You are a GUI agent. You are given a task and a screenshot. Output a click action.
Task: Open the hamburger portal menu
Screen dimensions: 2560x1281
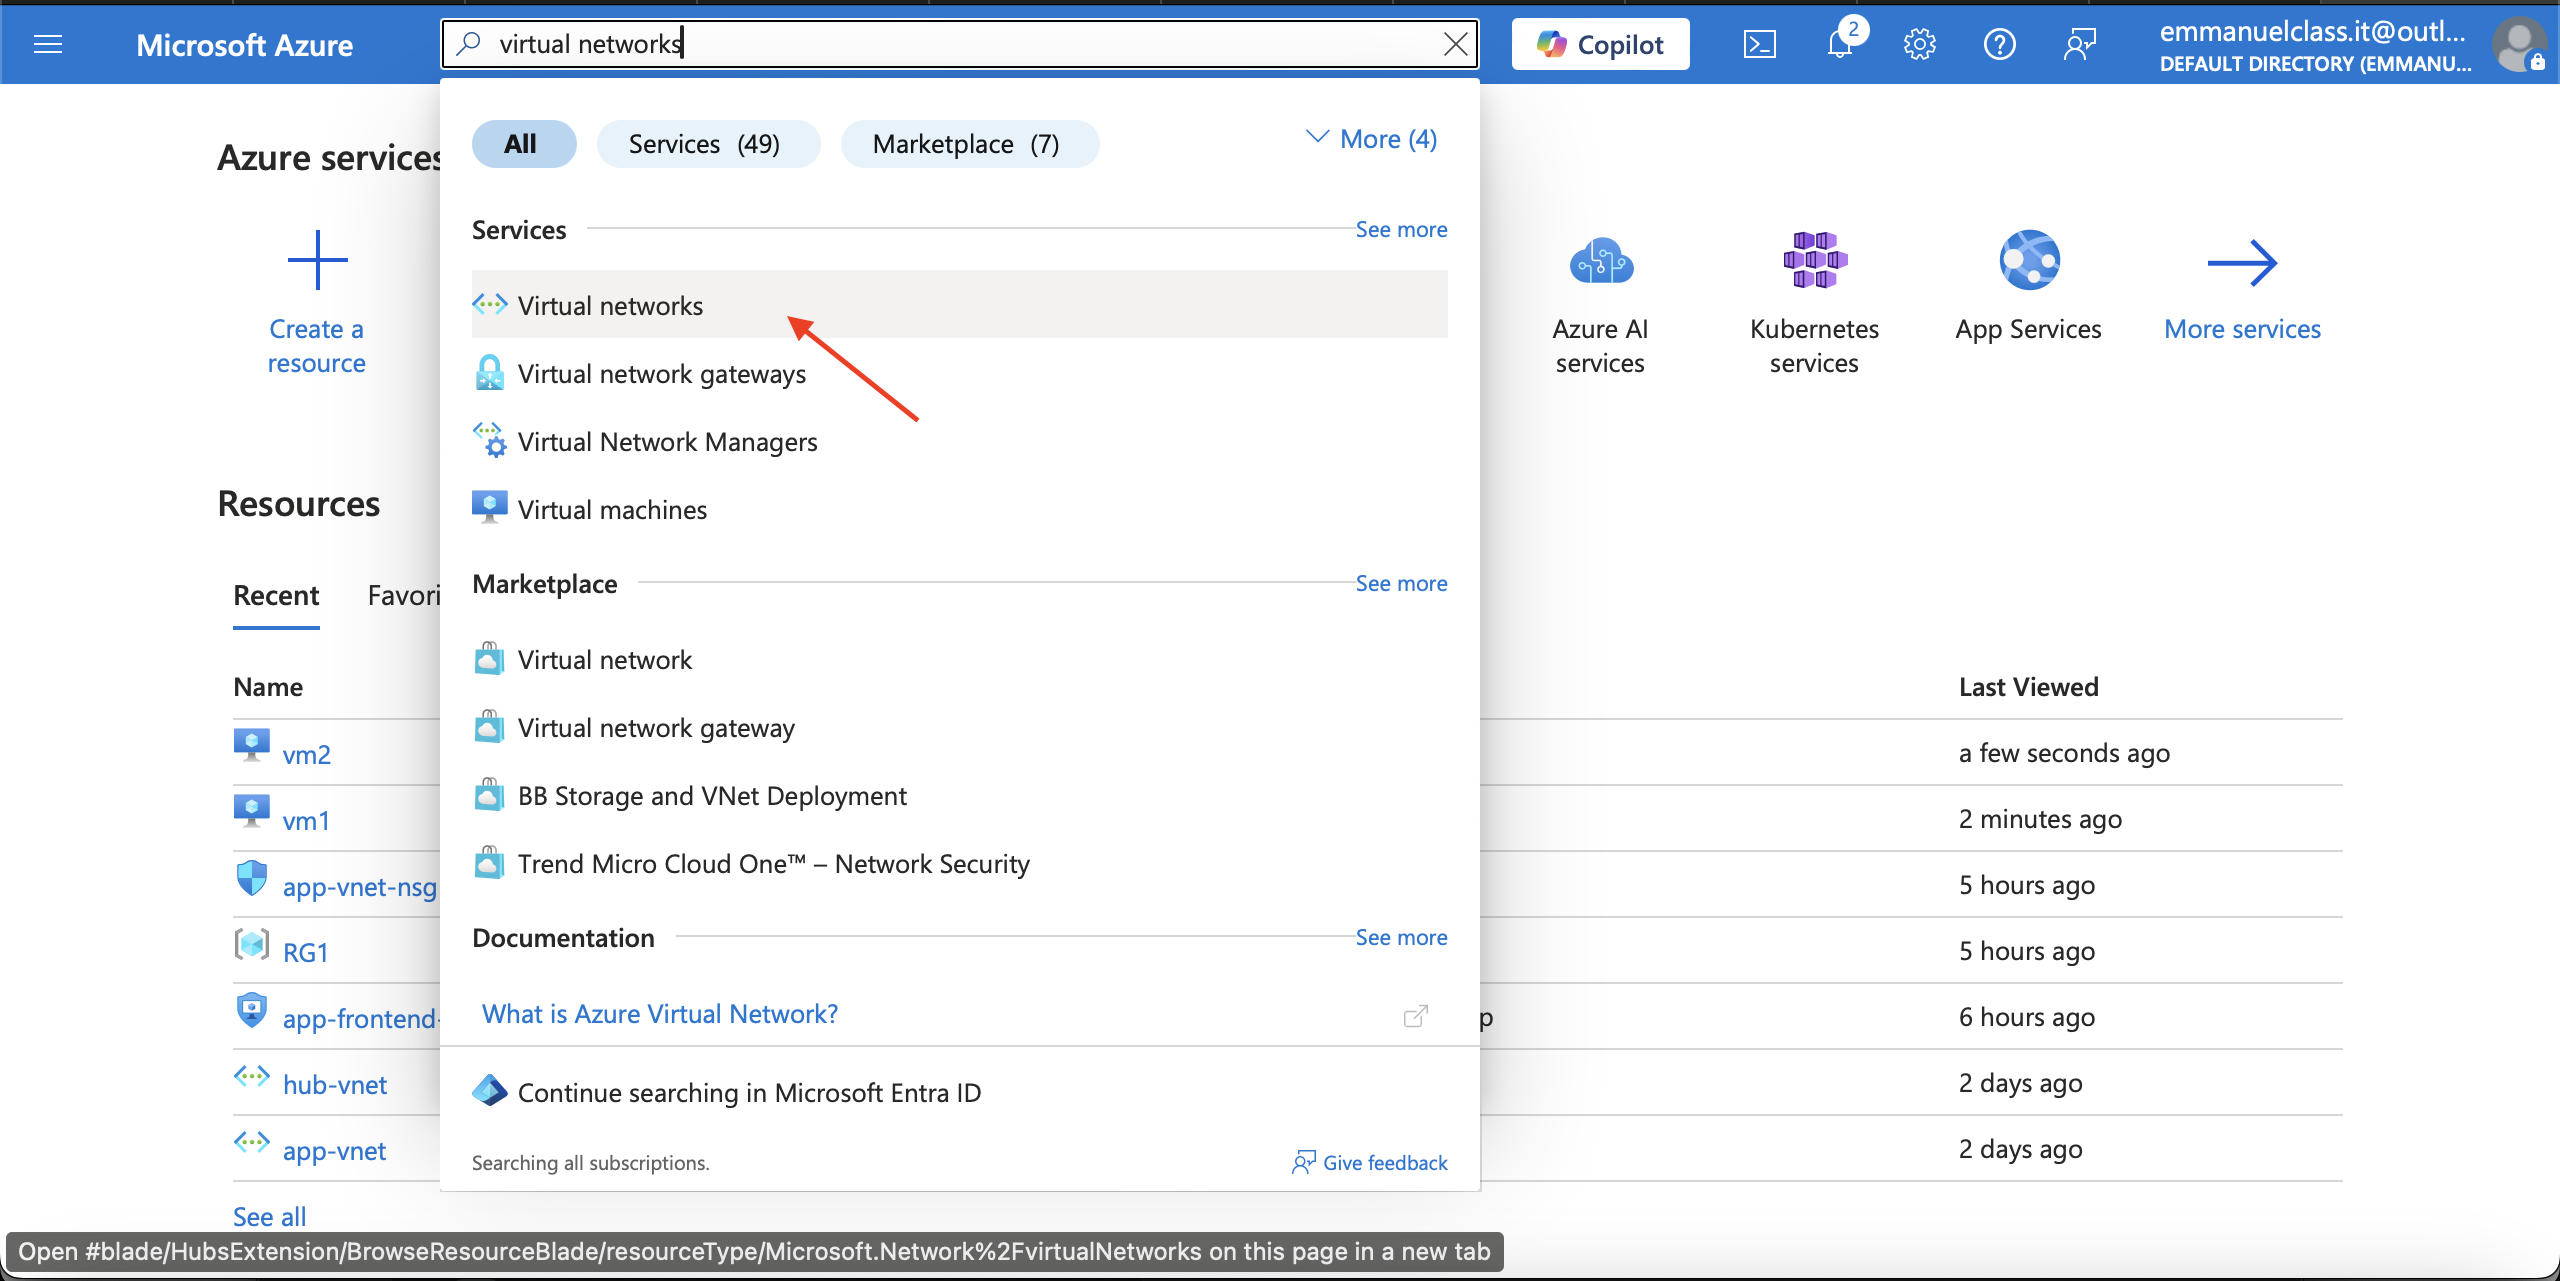[48, 44]
